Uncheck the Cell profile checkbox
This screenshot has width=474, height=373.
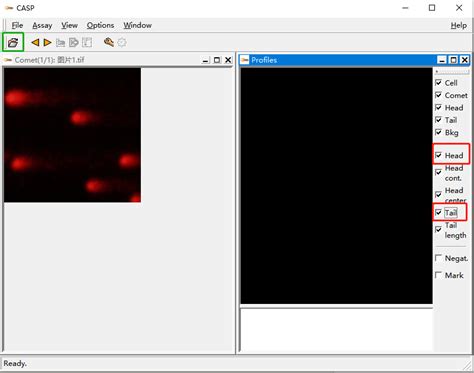(439, 83)
